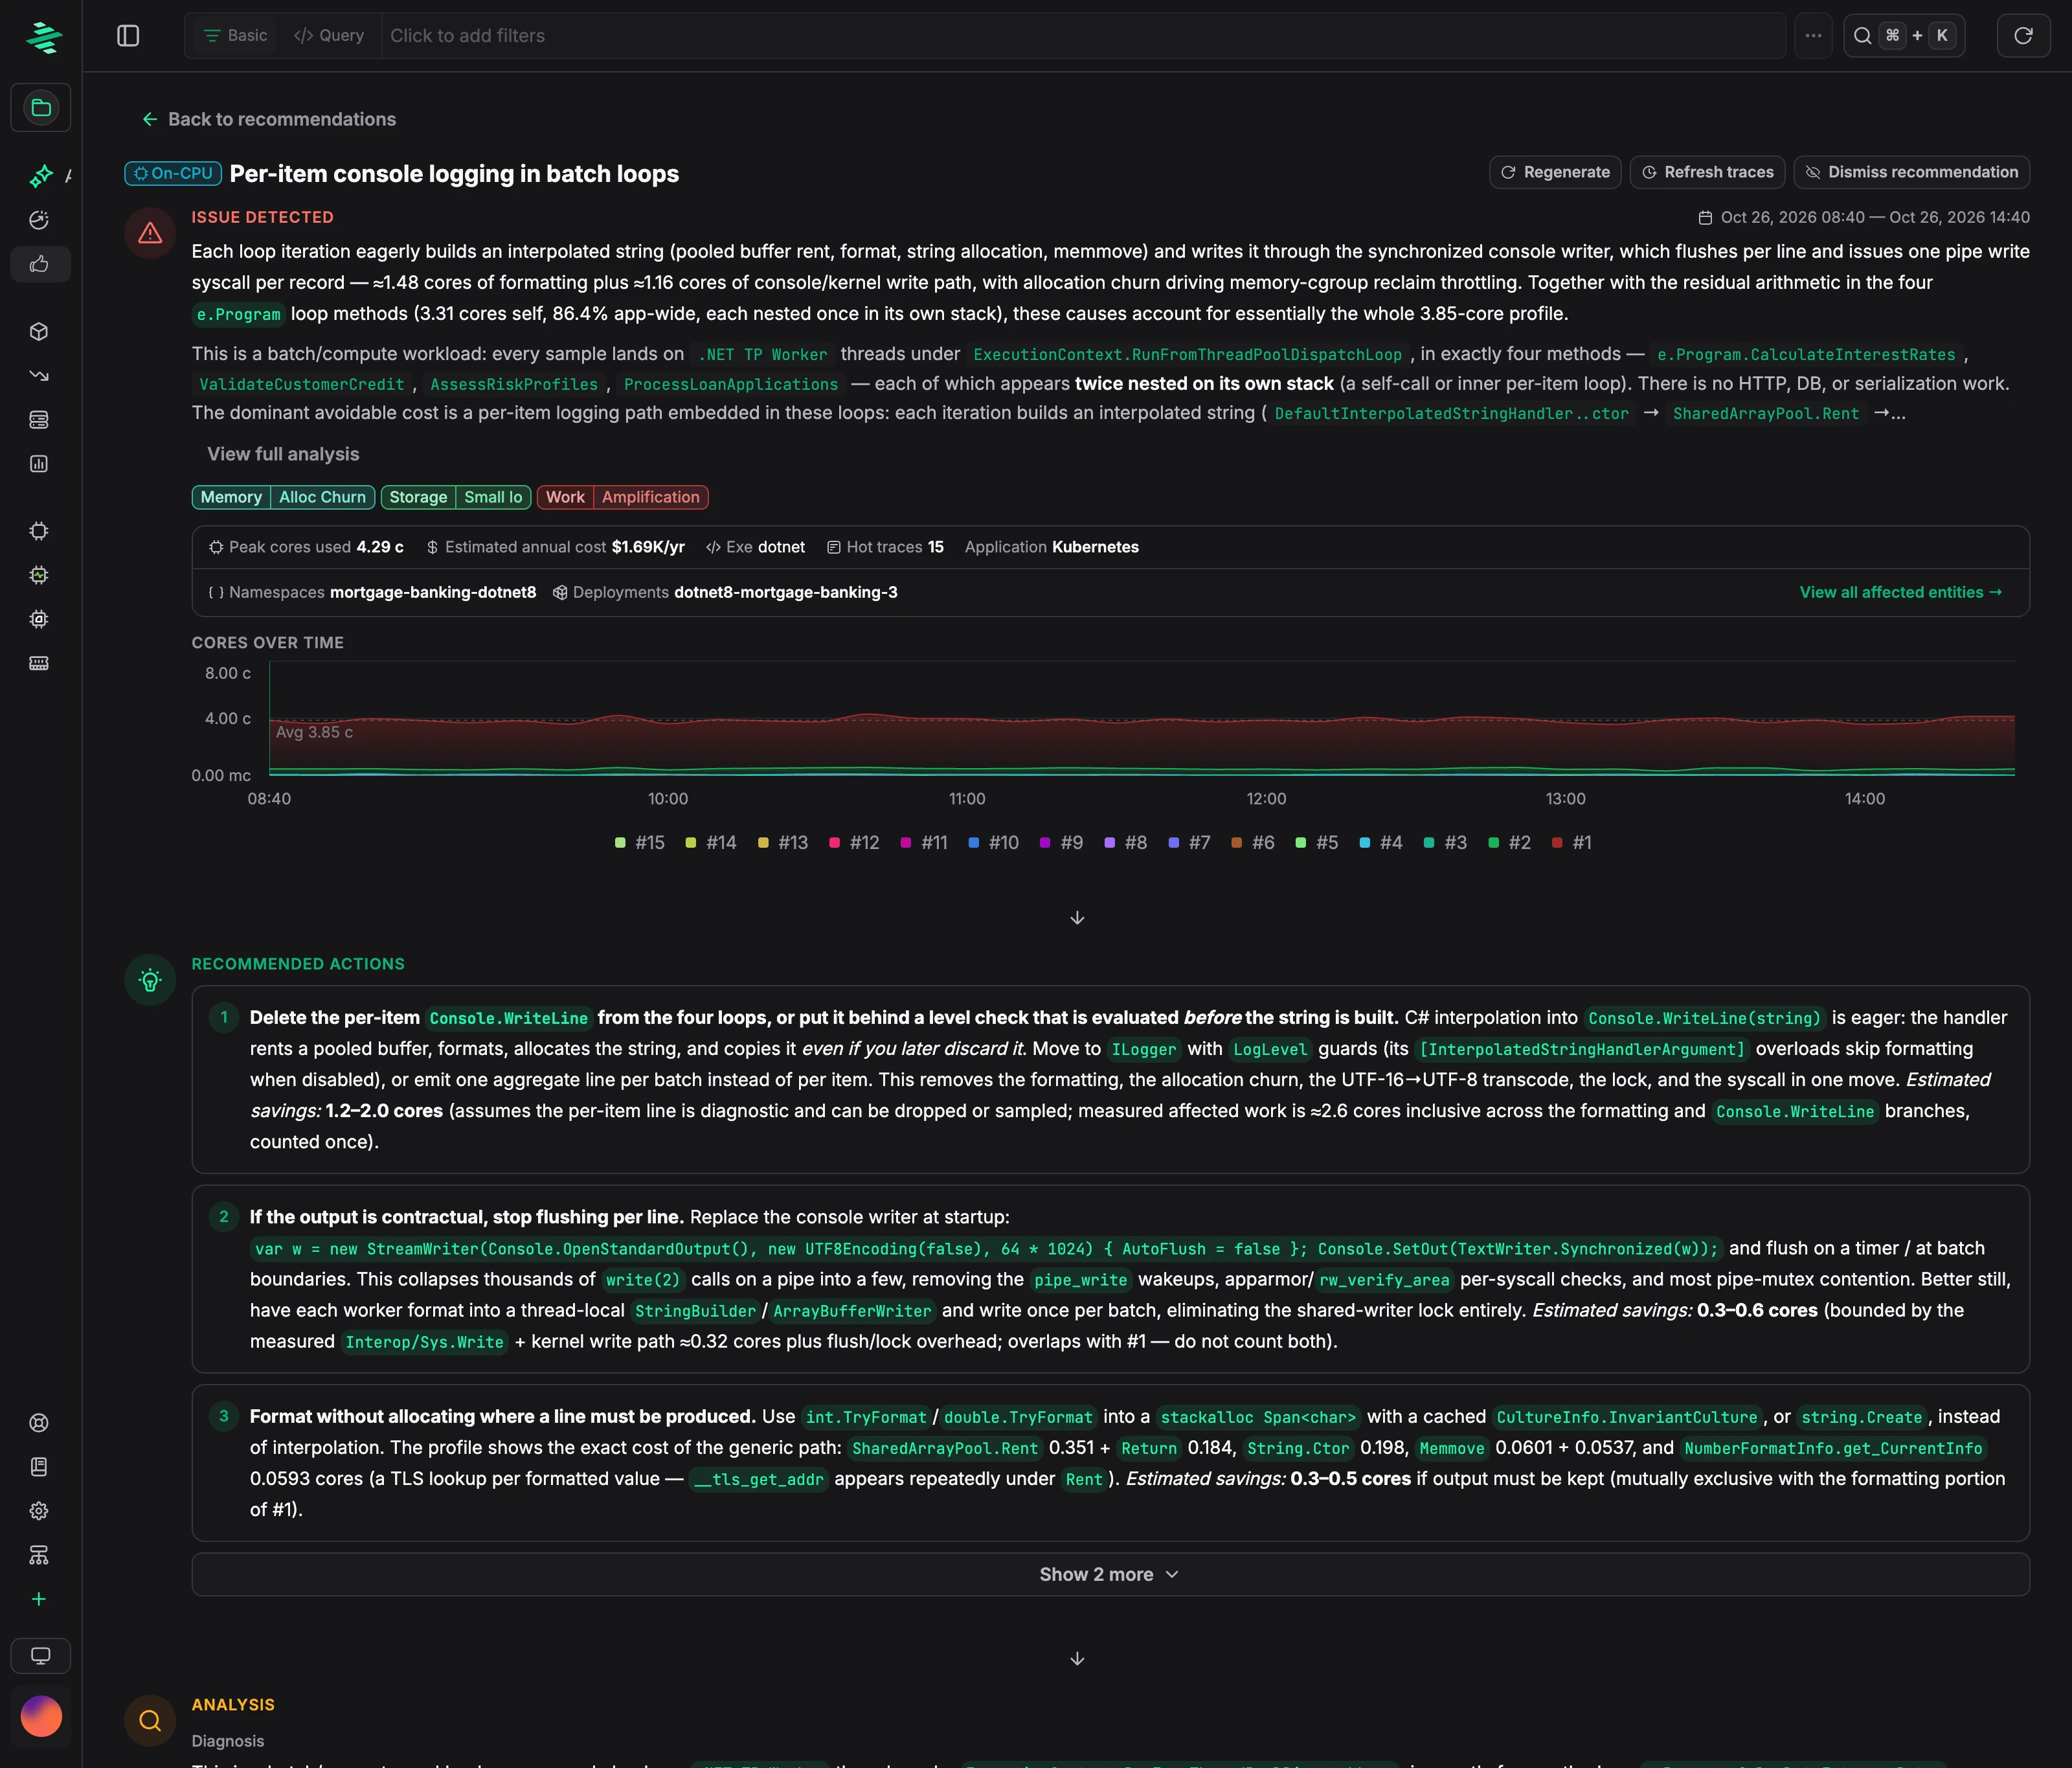Expand View full analysis text
The width and height of the screenshot is (2072, 1768).
tap(283, 454)
